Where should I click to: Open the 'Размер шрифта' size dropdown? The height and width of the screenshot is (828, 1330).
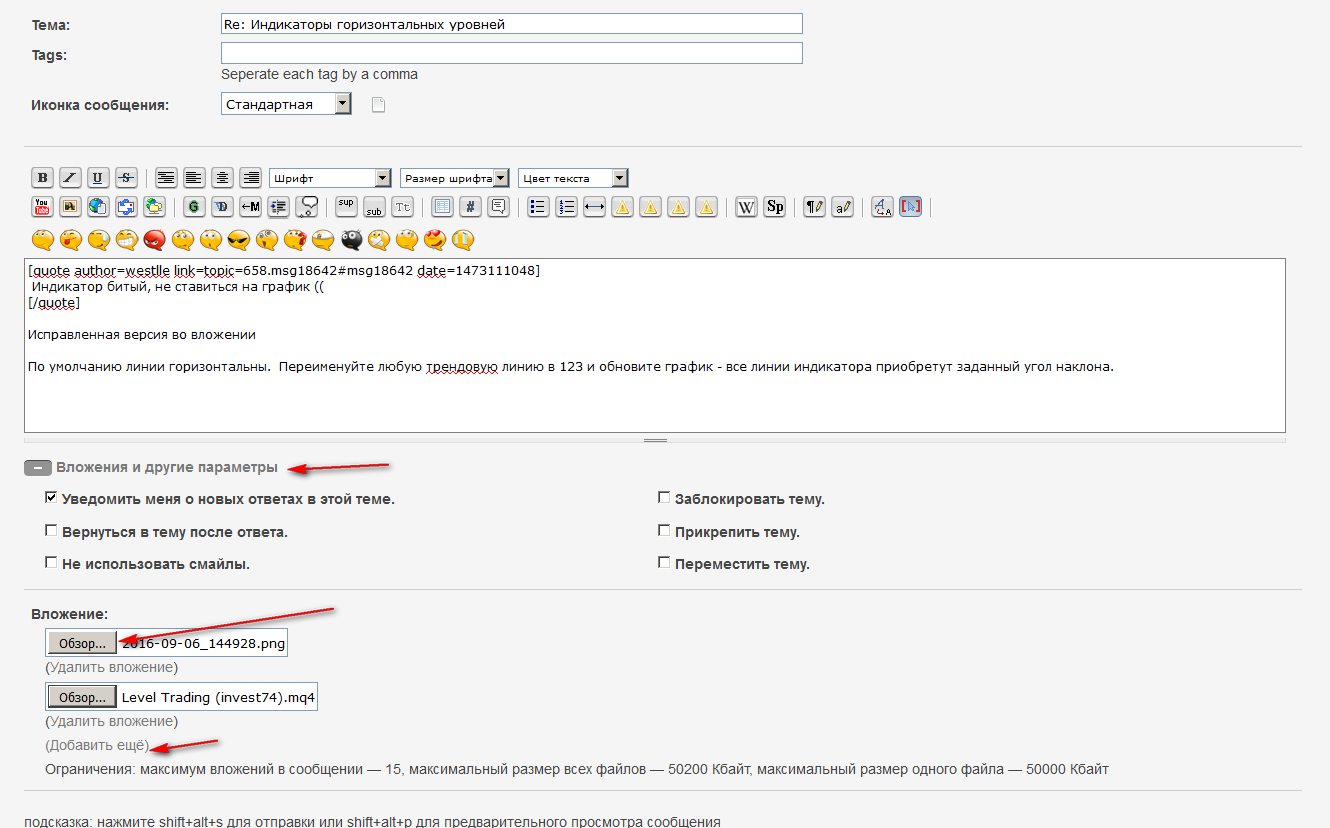455,178
